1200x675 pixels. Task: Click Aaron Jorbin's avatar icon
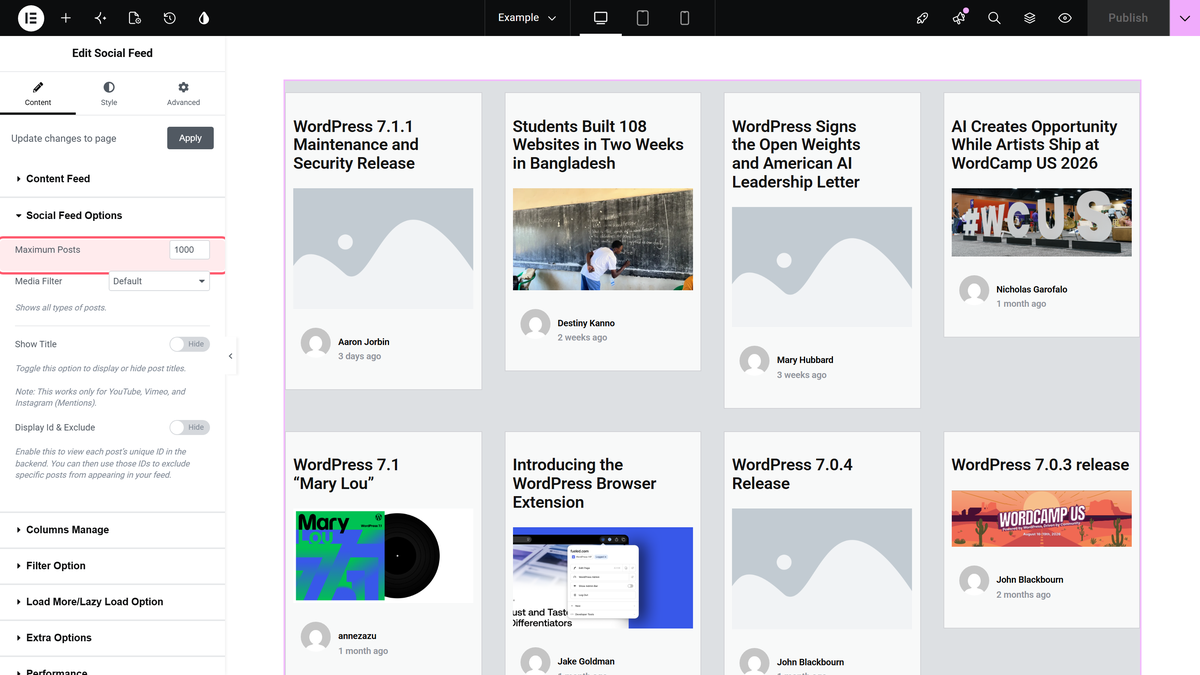[316, 343]
